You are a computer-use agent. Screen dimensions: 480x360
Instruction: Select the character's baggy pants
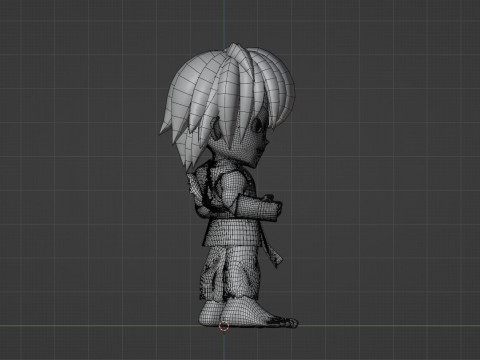click(x=230, y=272)
